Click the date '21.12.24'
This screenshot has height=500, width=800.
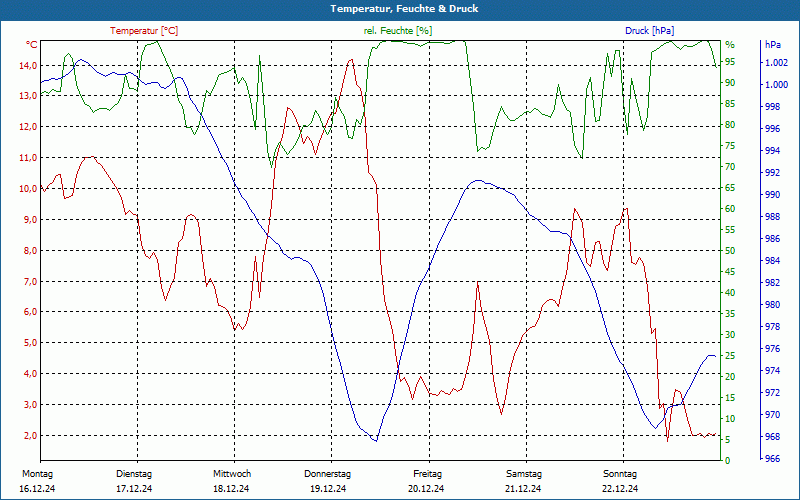[523, 489]
